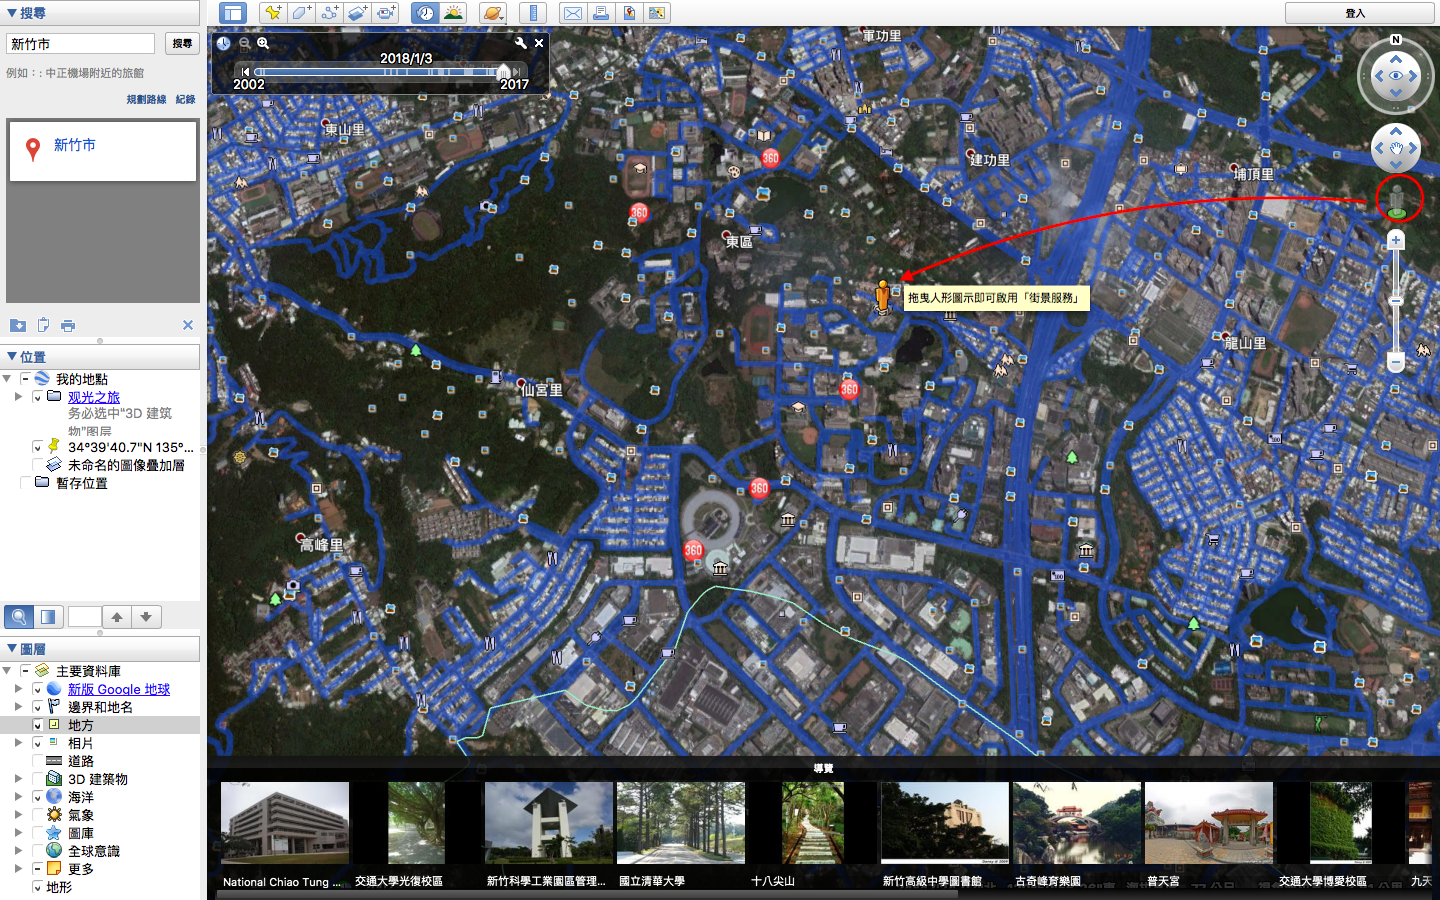
Task: Click the Record a Tour camera icon
Action: click(x=386, y=13)
